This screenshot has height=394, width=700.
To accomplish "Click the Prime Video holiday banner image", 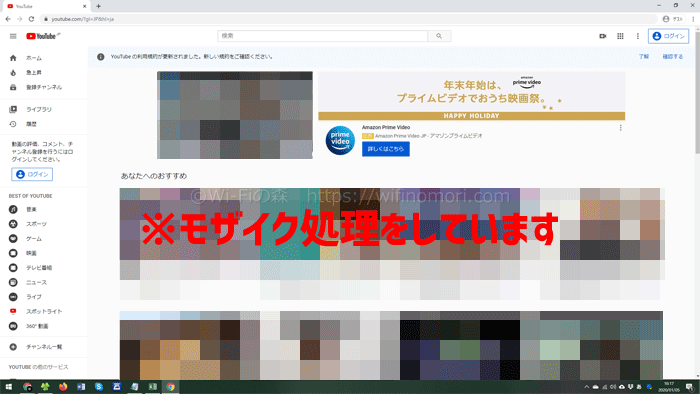I will [471, 96].
